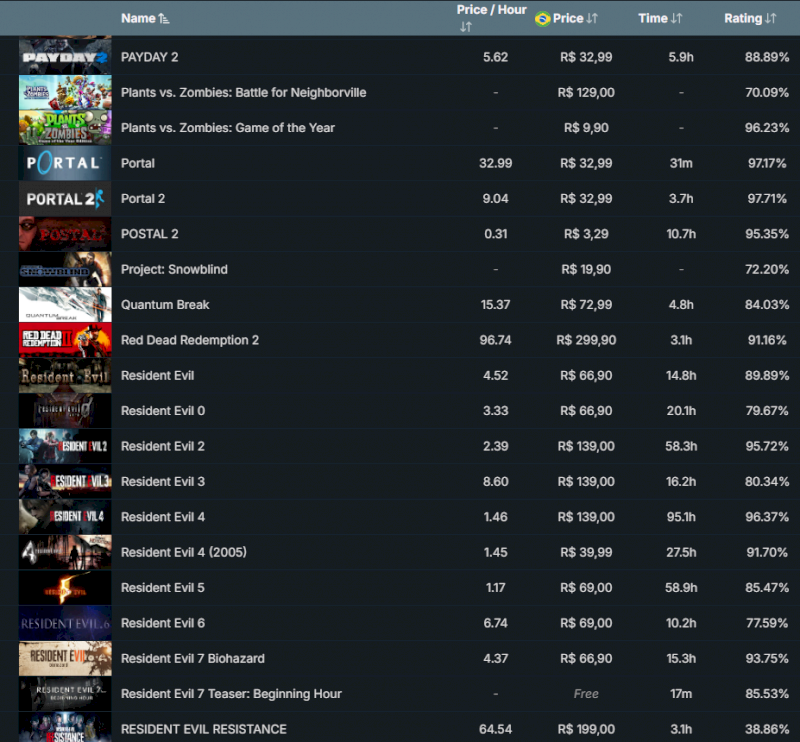Open Battle for Neighborville thumbnail

tap(65, 92)
